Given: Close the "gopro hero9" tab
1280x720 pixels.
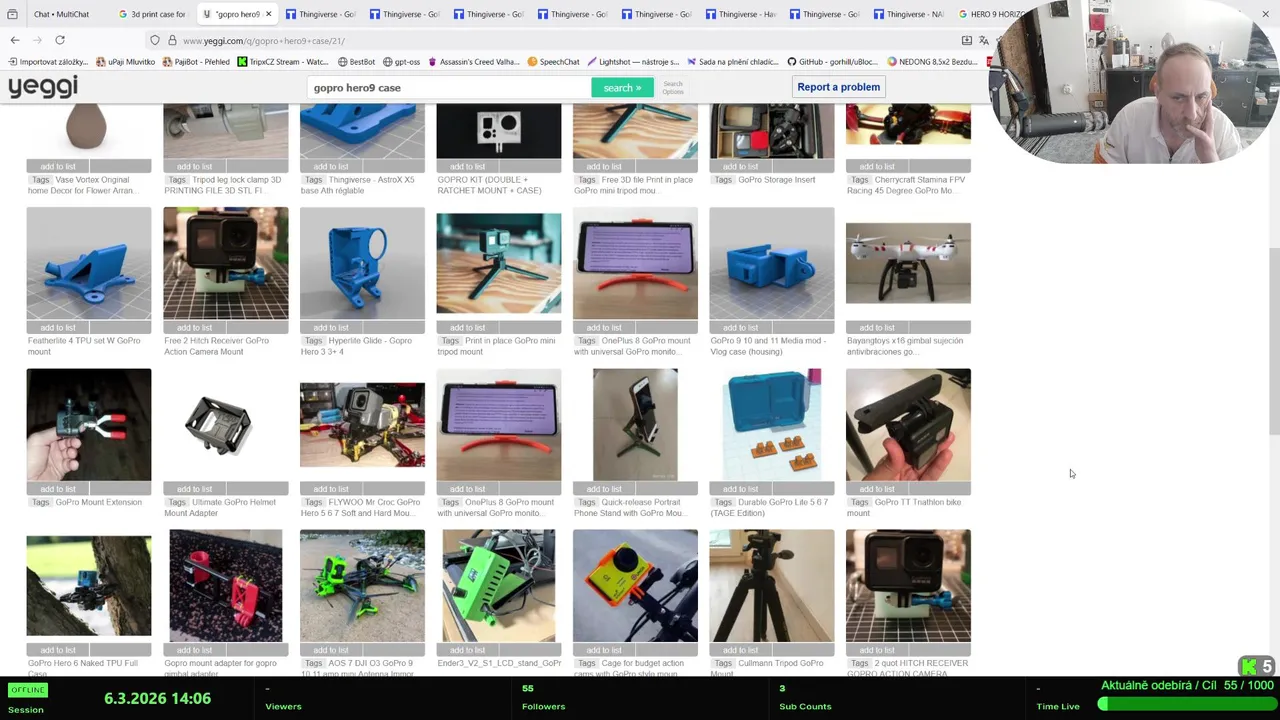Looking at the screenshot, I should pyautogui.click(x=268, y=14).
